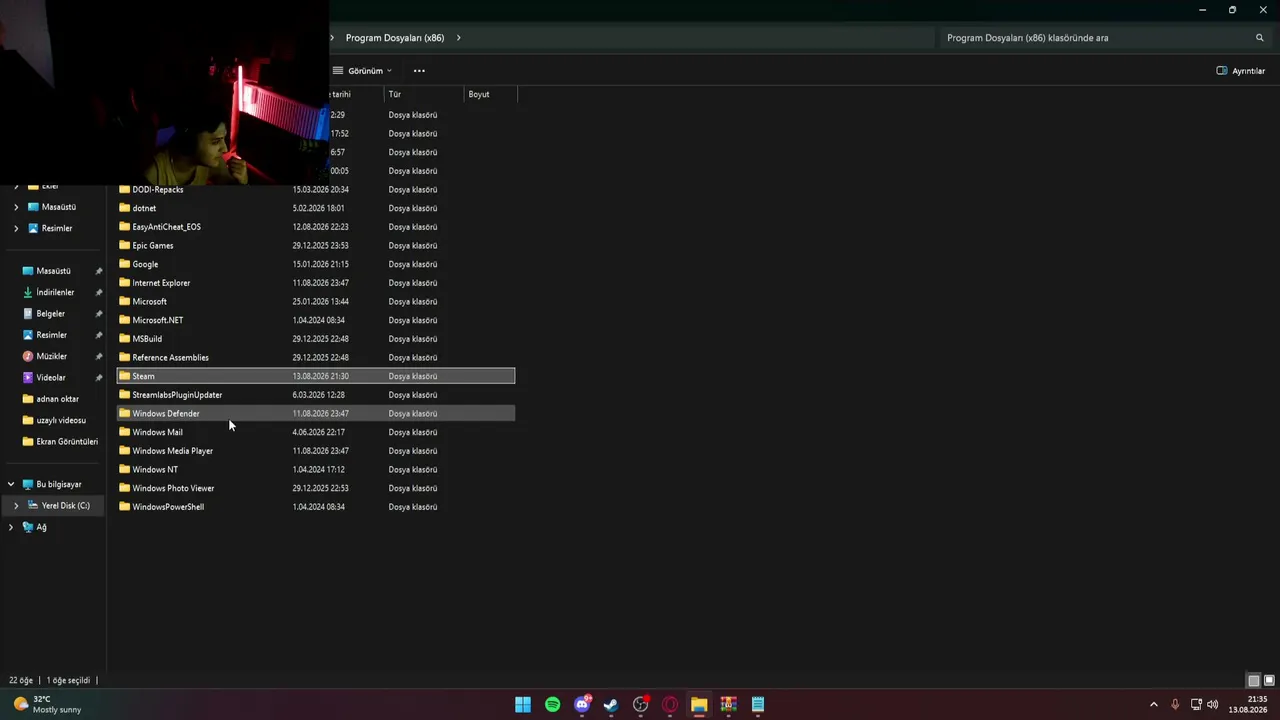1280x720 pixels.
Task: Click the search magnifier icon
Action: click(1260, 38)
